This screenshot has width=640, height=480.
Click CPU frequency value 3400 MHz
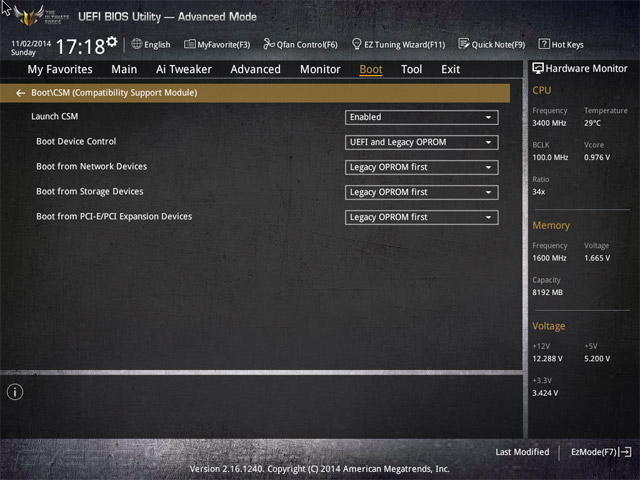pyautogui.click(x=549, y=123)
